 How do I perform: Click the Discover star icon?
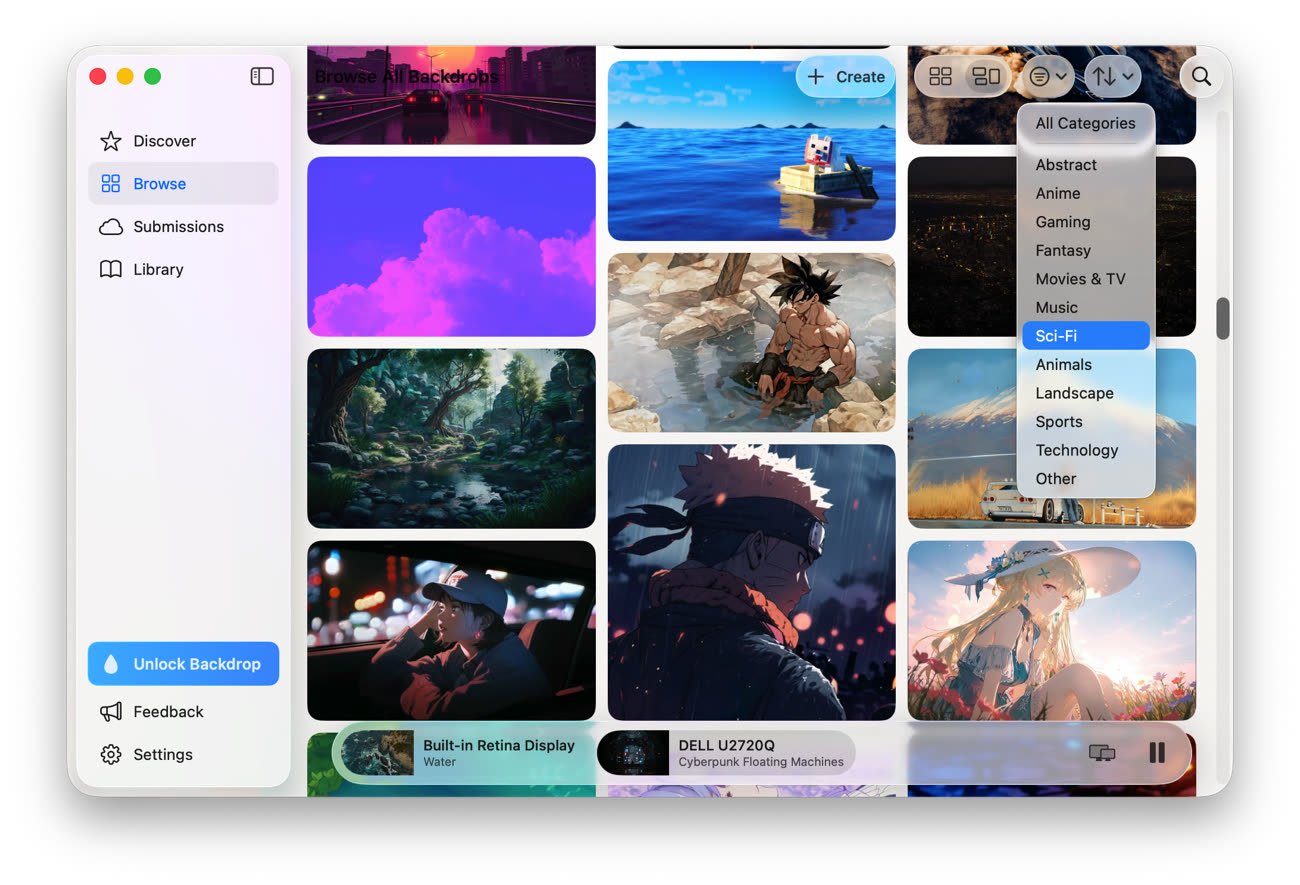111,141
